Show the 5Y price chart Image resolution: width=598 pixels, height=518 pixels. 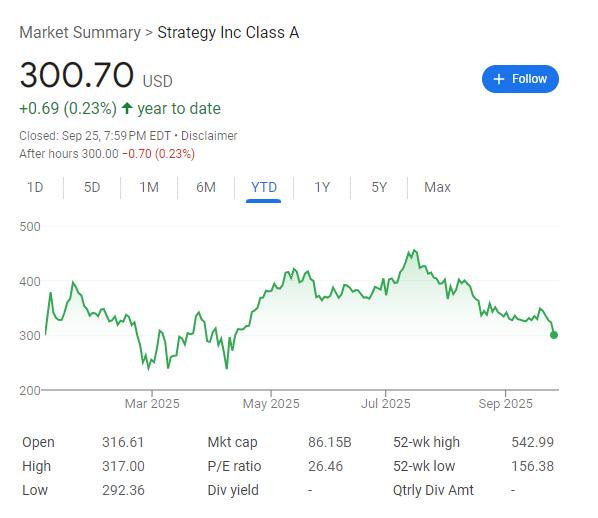(379, 187)
